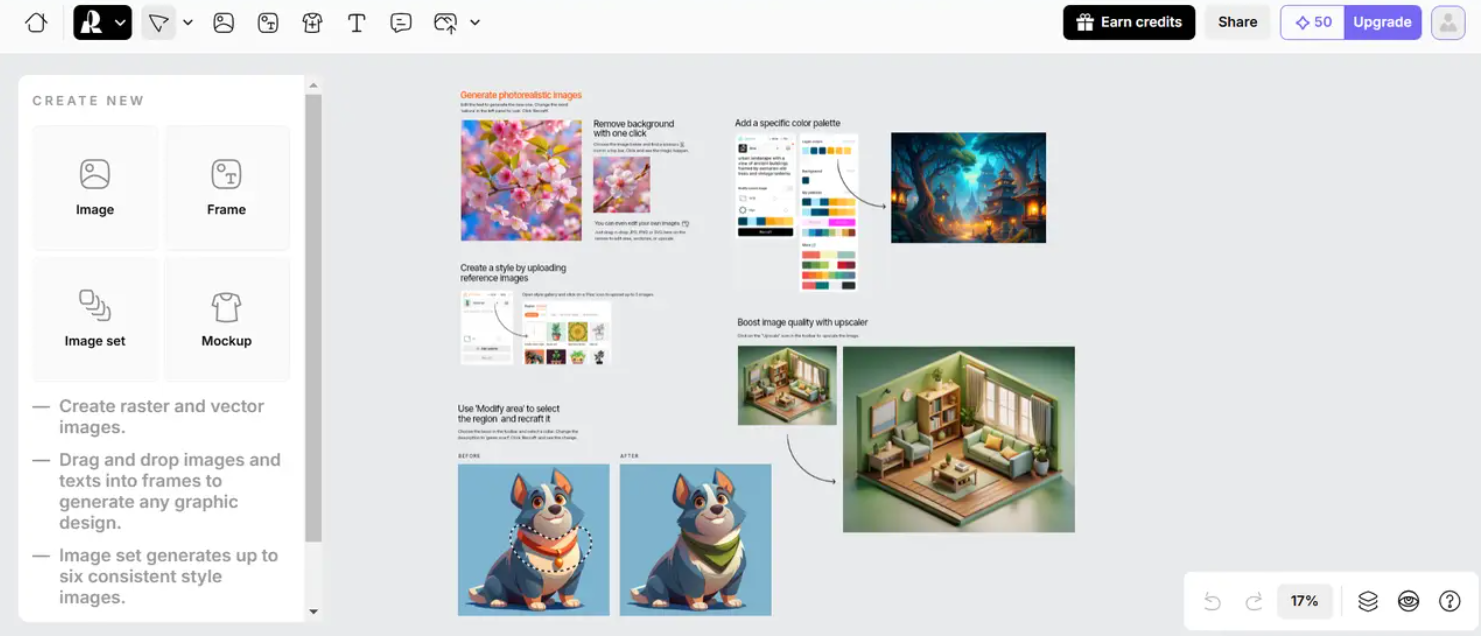Select the BEFORE dog illustration
Image resolution: width=1481 pixels, height=636 pixels.
point(533,540)
